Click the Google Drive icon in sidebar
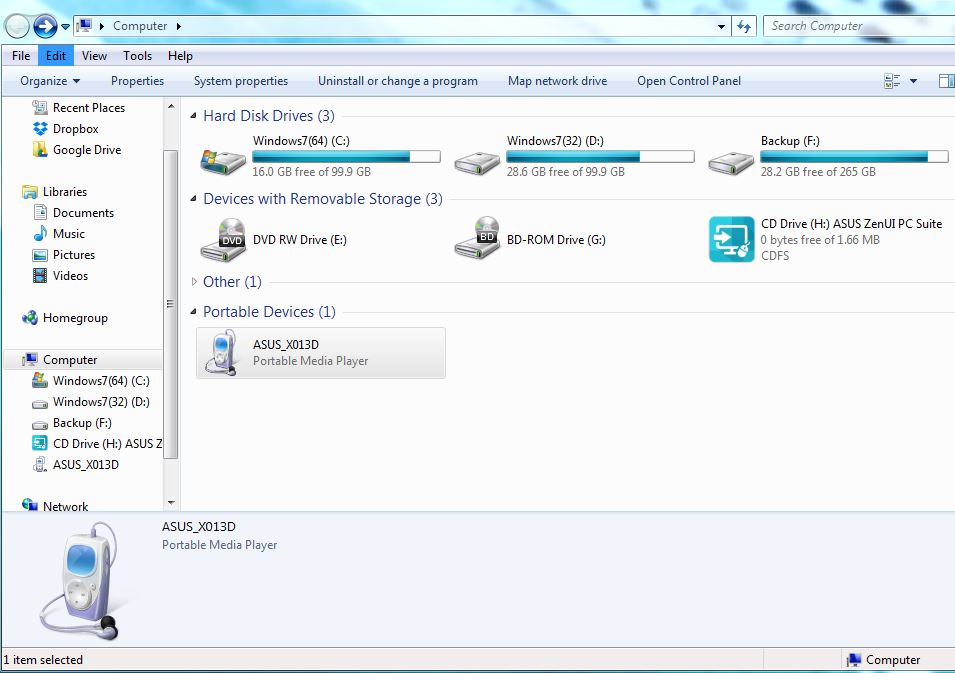 (x=40, y=149)
